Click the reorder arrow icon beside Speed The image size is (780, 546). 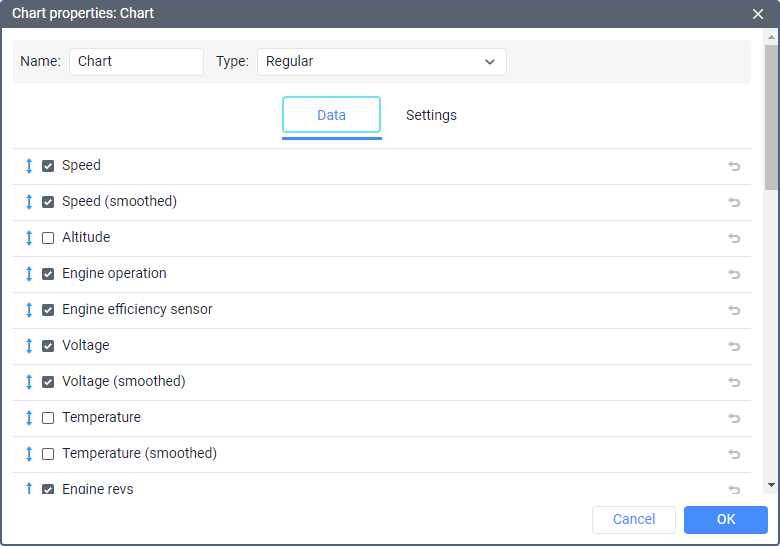tap(29, 166)
